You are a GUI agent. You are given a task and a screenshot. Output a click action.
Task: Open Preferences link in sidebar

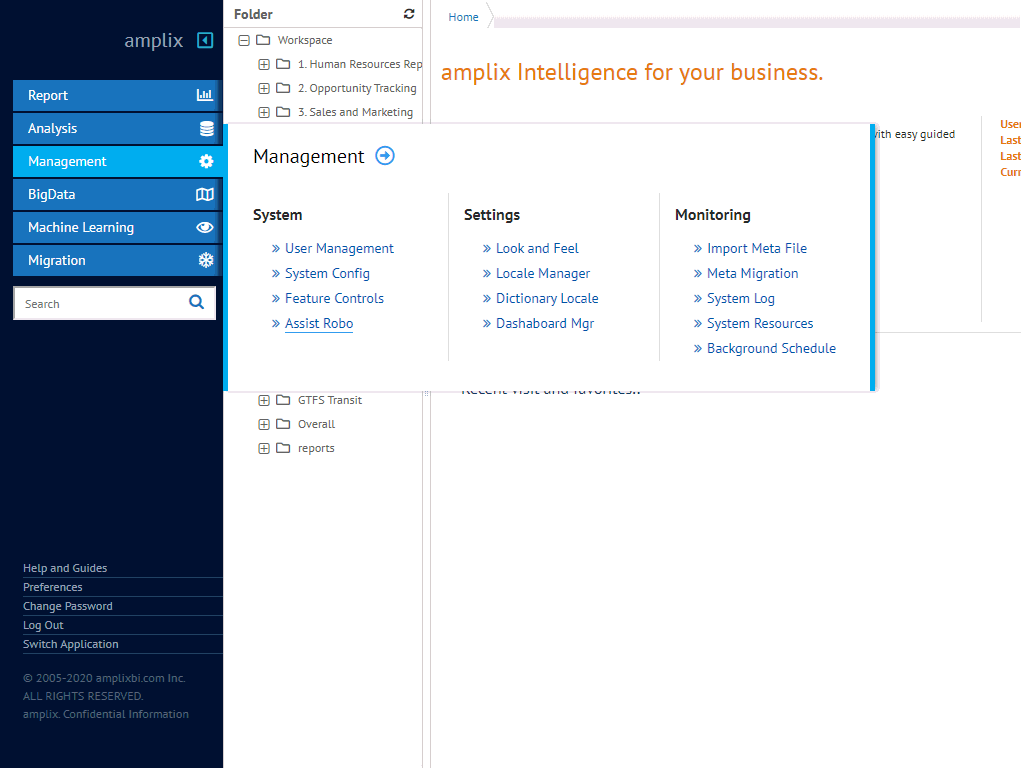pyautogui.click(x=52, y=587)
